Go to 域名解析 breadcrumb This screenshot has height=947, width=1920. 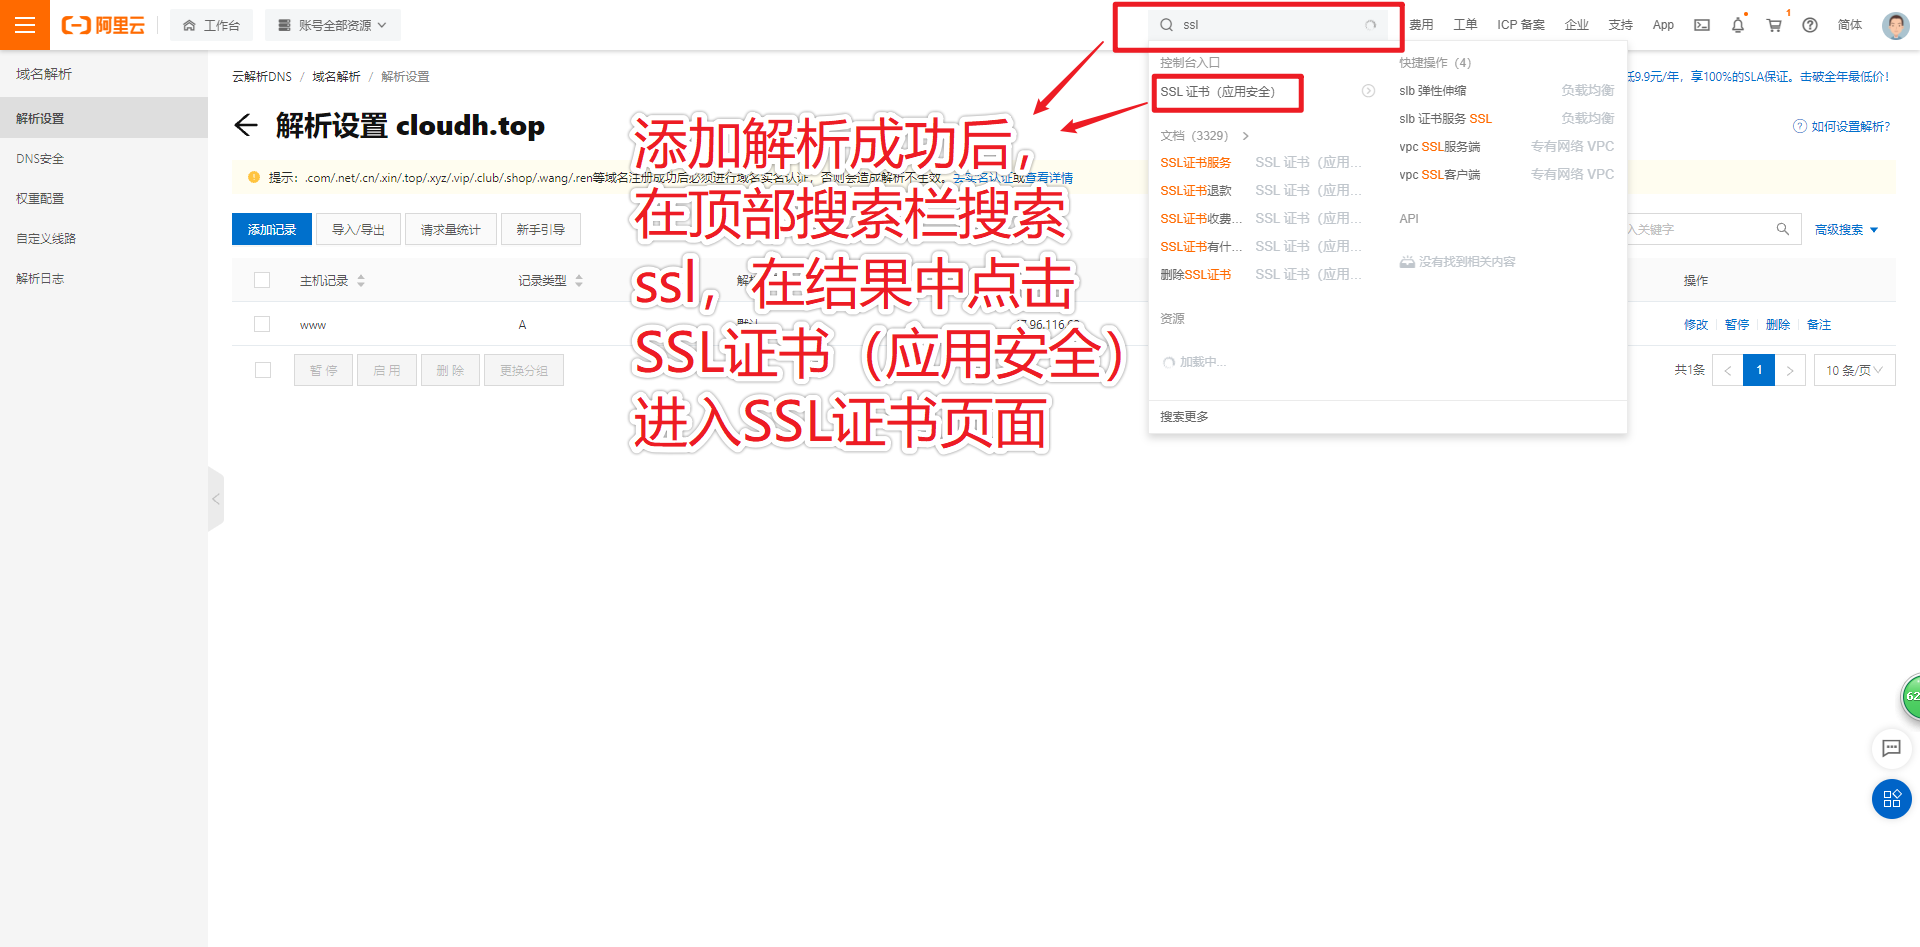coord(336,77)
